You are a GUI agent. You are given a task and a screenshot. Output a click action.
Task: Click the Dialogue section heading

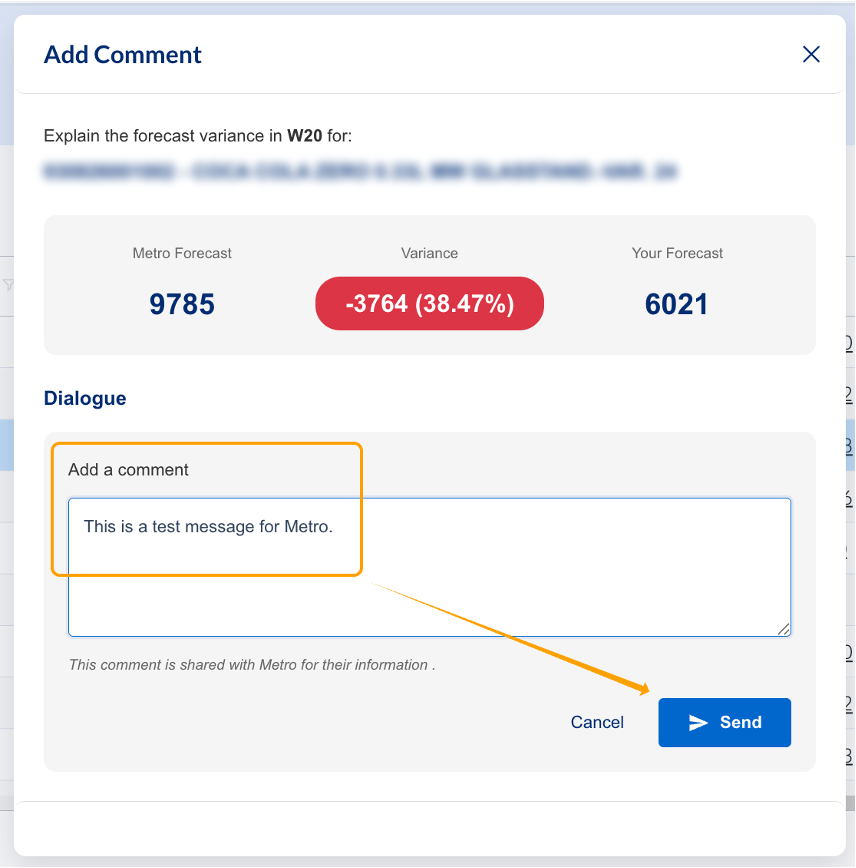[x=85, y=399]
